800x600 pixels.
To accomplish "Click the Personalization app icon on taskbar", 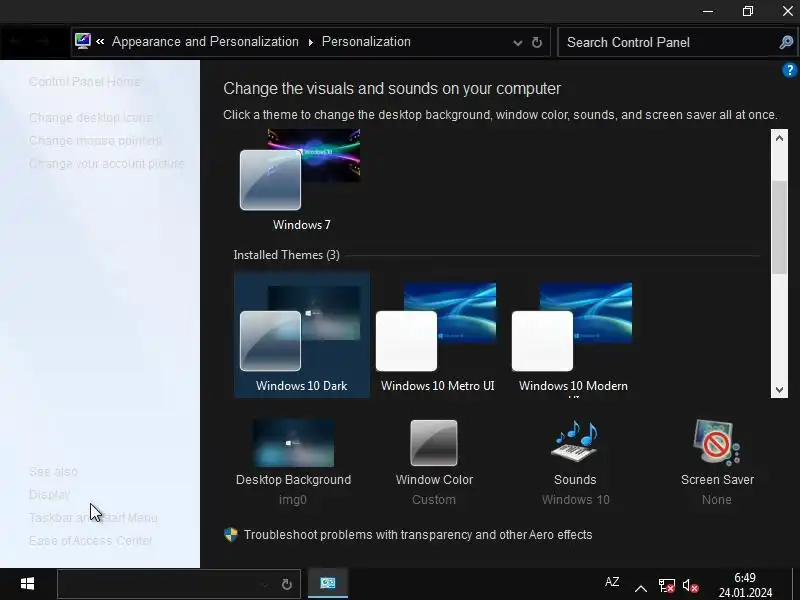I will pos(328,583).
